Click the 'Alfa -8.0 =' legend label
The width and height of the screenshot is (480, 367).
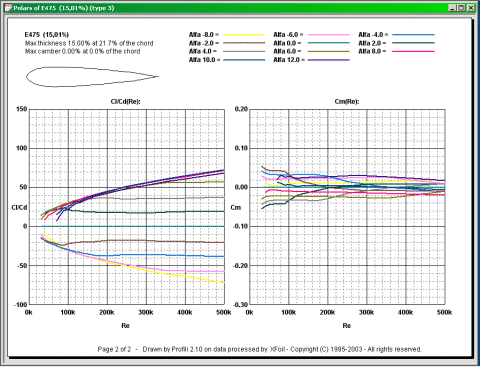point(204,35)
